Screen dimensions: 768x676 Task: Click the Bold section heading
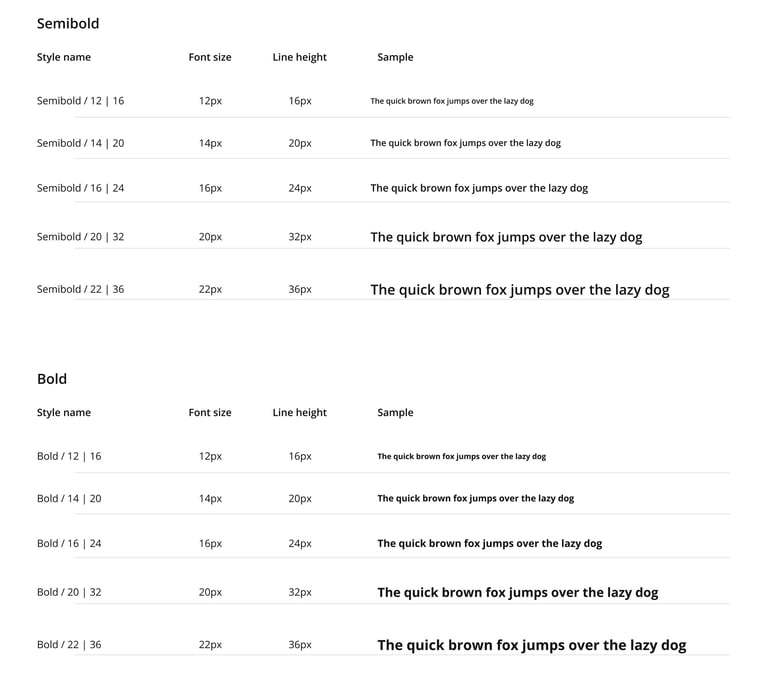tap(52, 379)
